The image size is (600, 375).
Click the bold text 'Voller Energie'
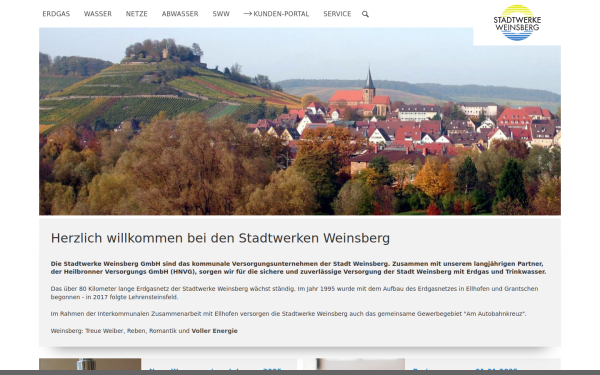[215, 331]
